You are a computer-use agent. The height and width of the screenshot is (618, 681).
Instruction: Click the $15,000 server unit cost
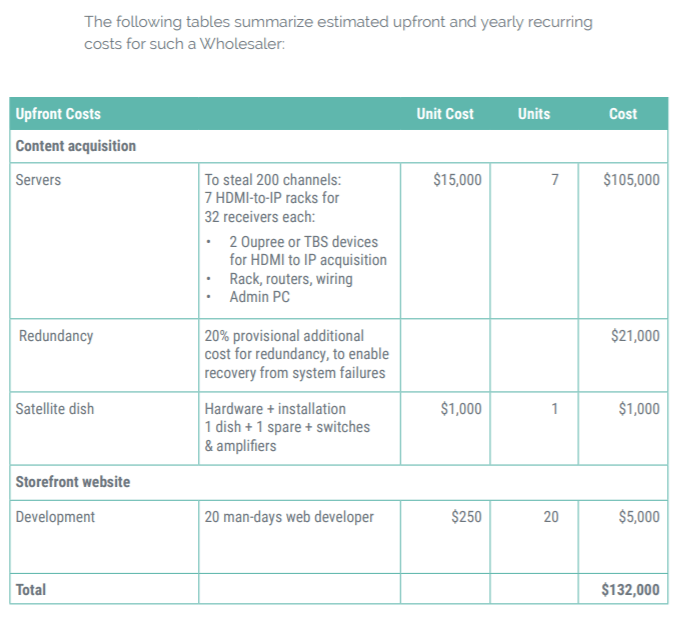pyautogui.click(x=457, y=180)
